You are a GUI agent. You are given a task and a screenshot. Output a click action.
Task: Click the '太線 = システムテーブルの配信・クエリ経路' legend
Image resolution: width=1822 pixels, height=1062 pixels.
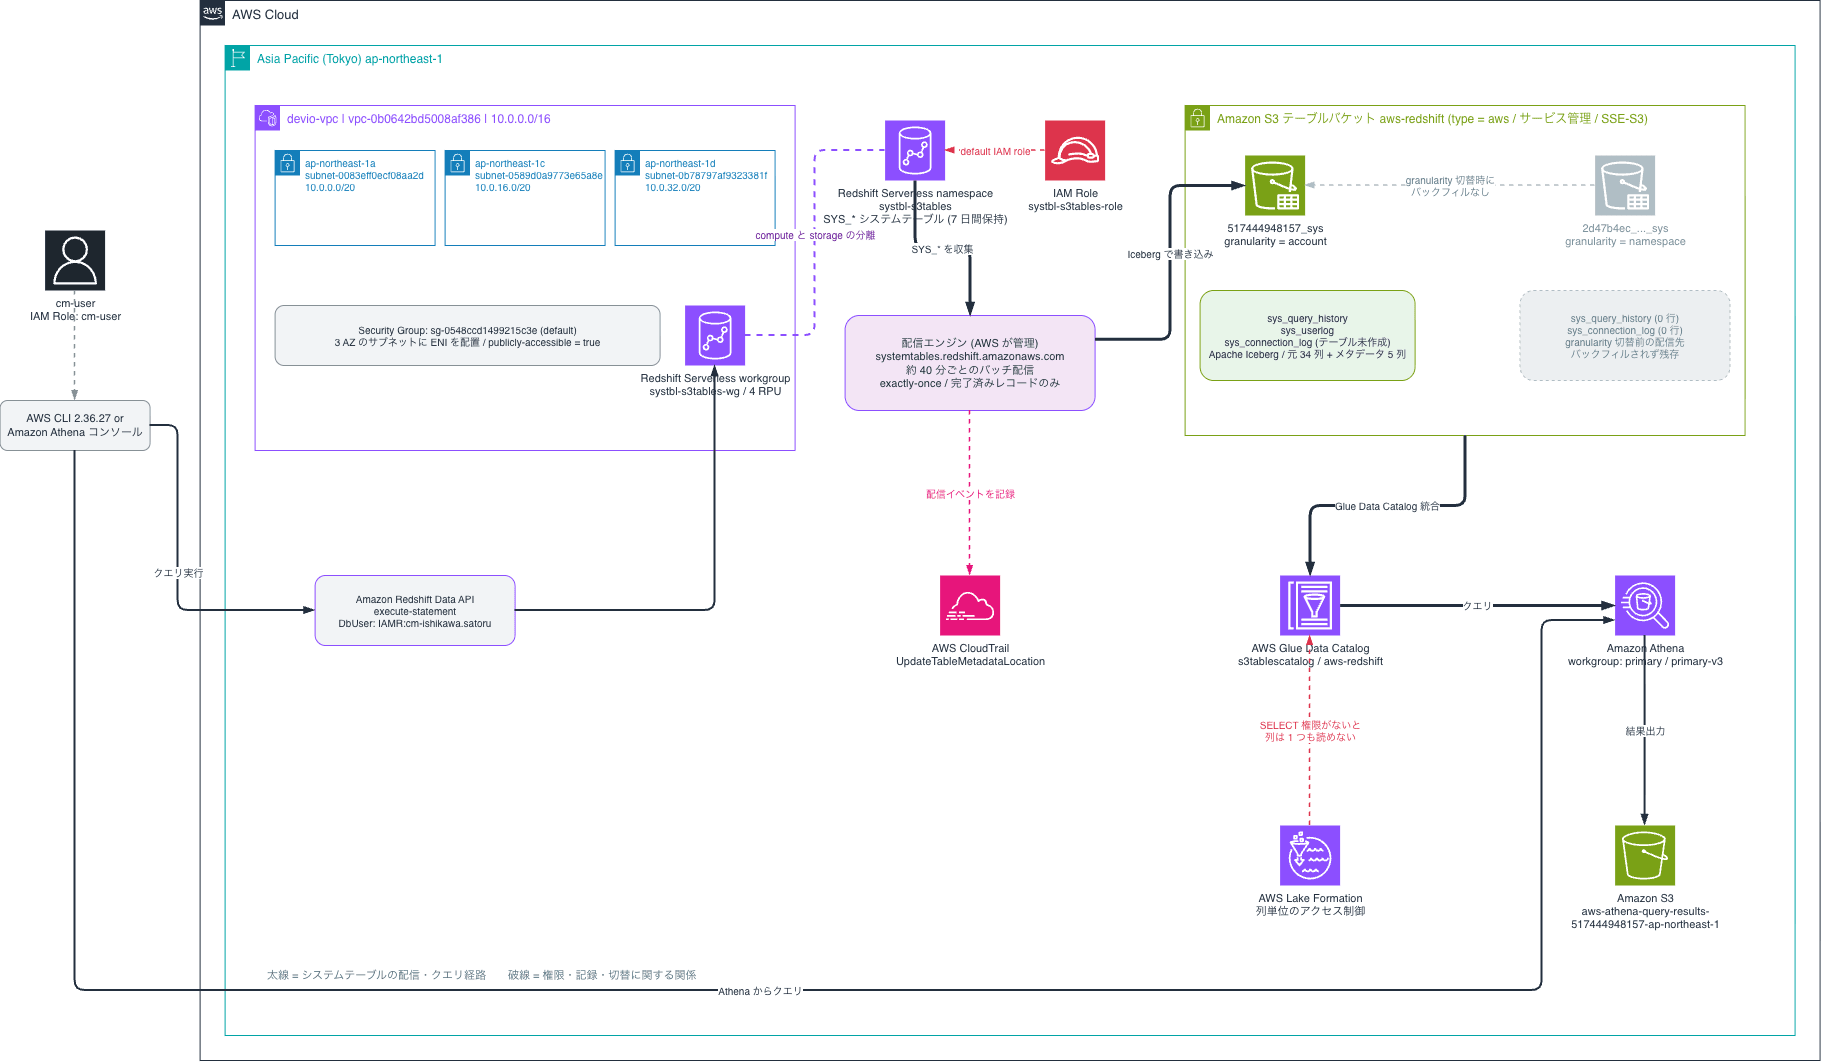376,975
